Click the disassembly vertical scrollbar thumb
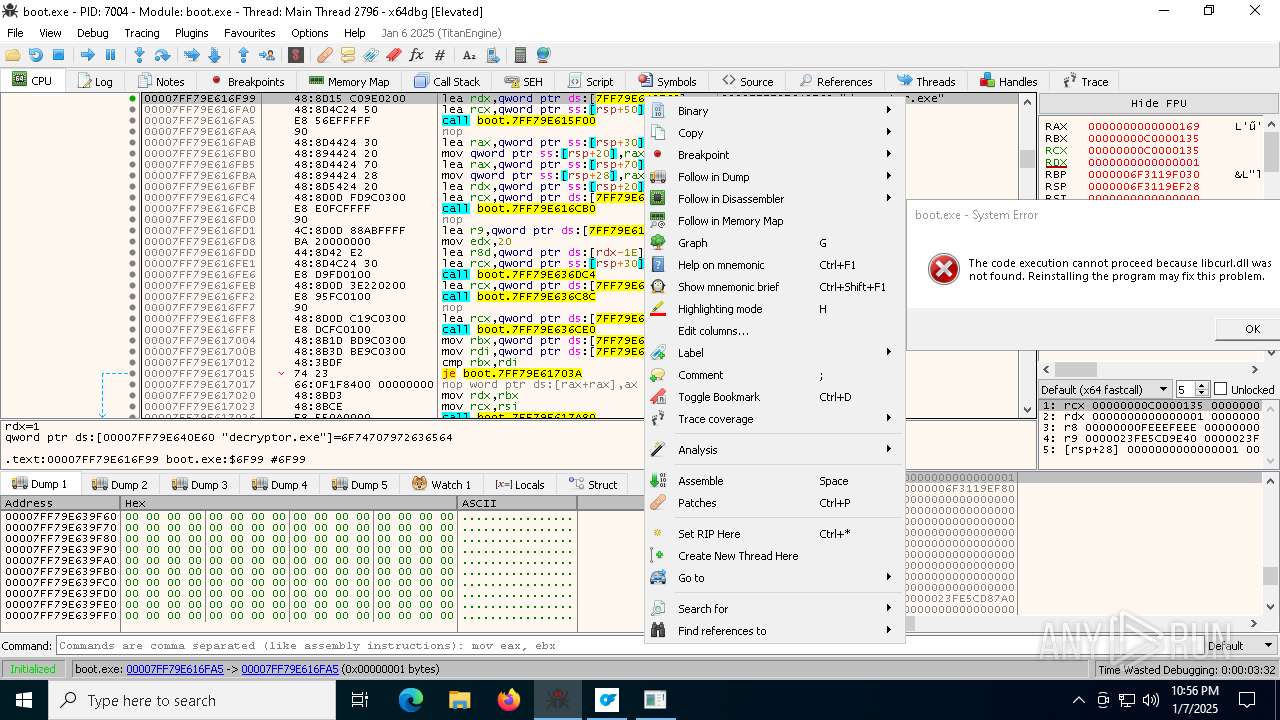Image resolution: width=1280 pixels, height=720 pixels. [x=1027, y=159]
